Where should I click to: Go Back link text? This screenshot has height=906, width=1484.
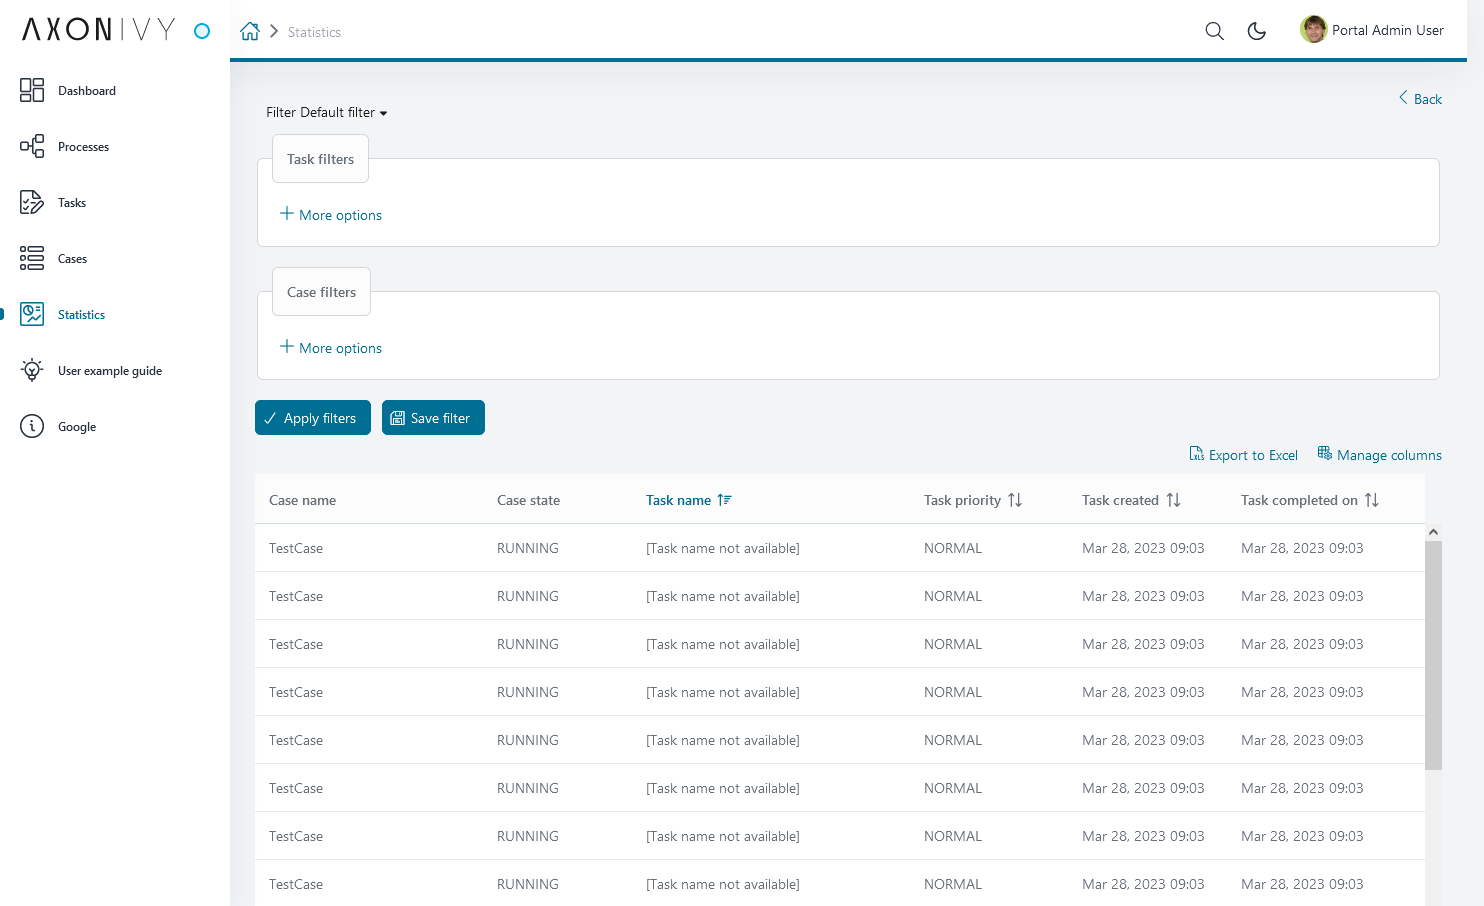[1428, 99]
